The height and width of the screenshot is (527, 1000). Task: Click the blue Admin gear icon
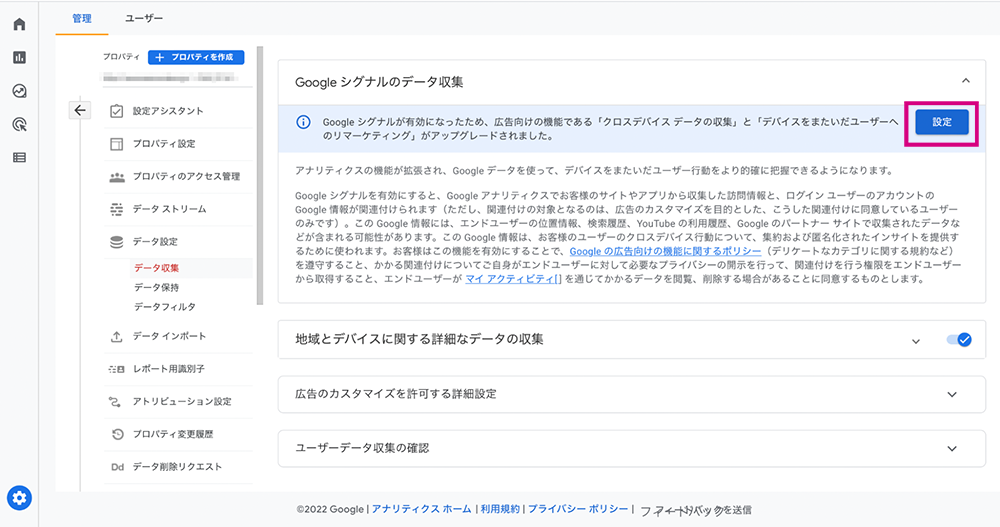19,498
